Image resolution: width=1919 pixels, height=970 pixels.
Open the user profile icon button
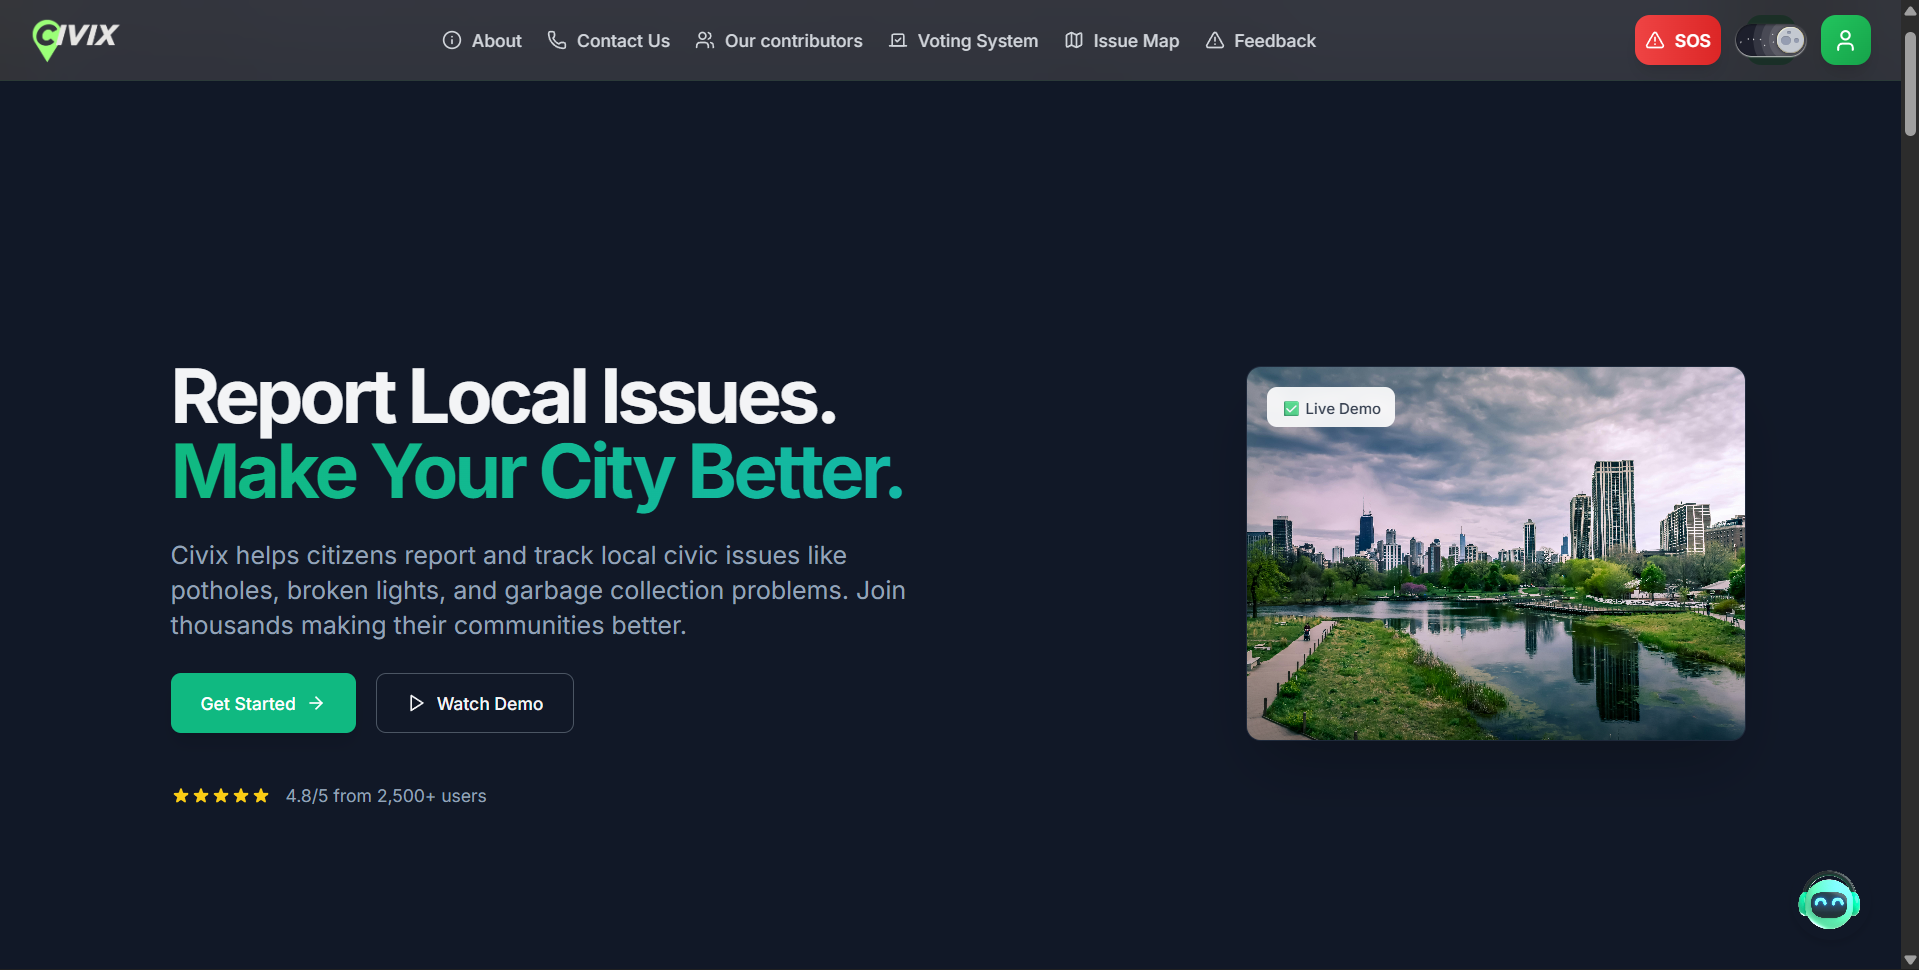pyautogui.click(x=1845, y=40)
